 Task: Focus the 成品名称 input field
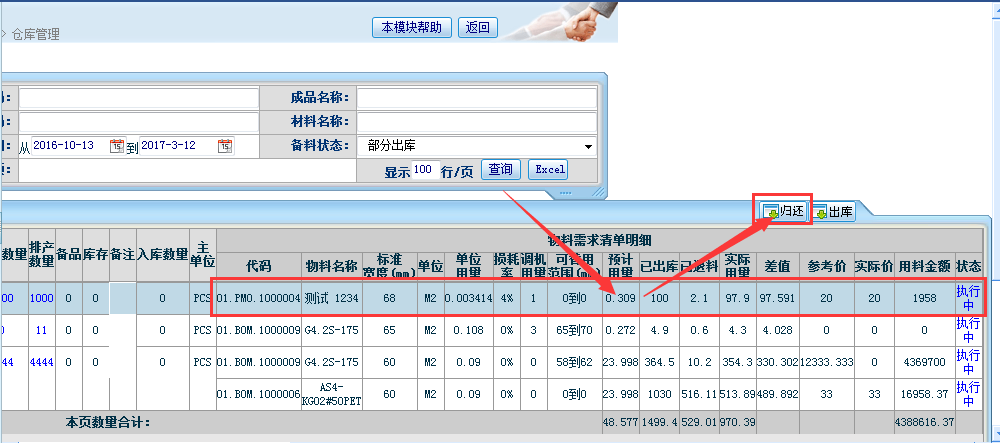click(476, 98)
